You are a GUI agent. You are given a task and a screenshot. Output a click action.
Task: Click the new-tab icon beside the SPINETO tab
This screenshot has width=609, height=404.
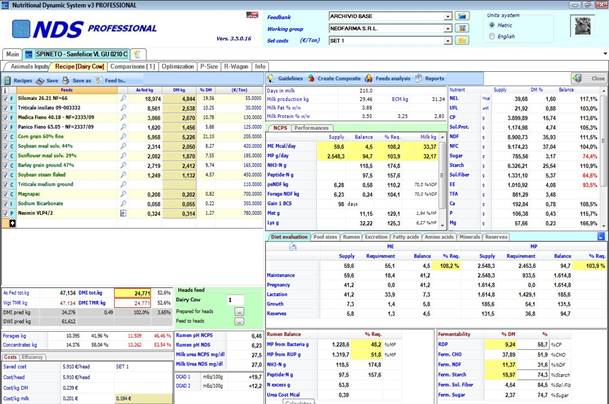[137, 54]
